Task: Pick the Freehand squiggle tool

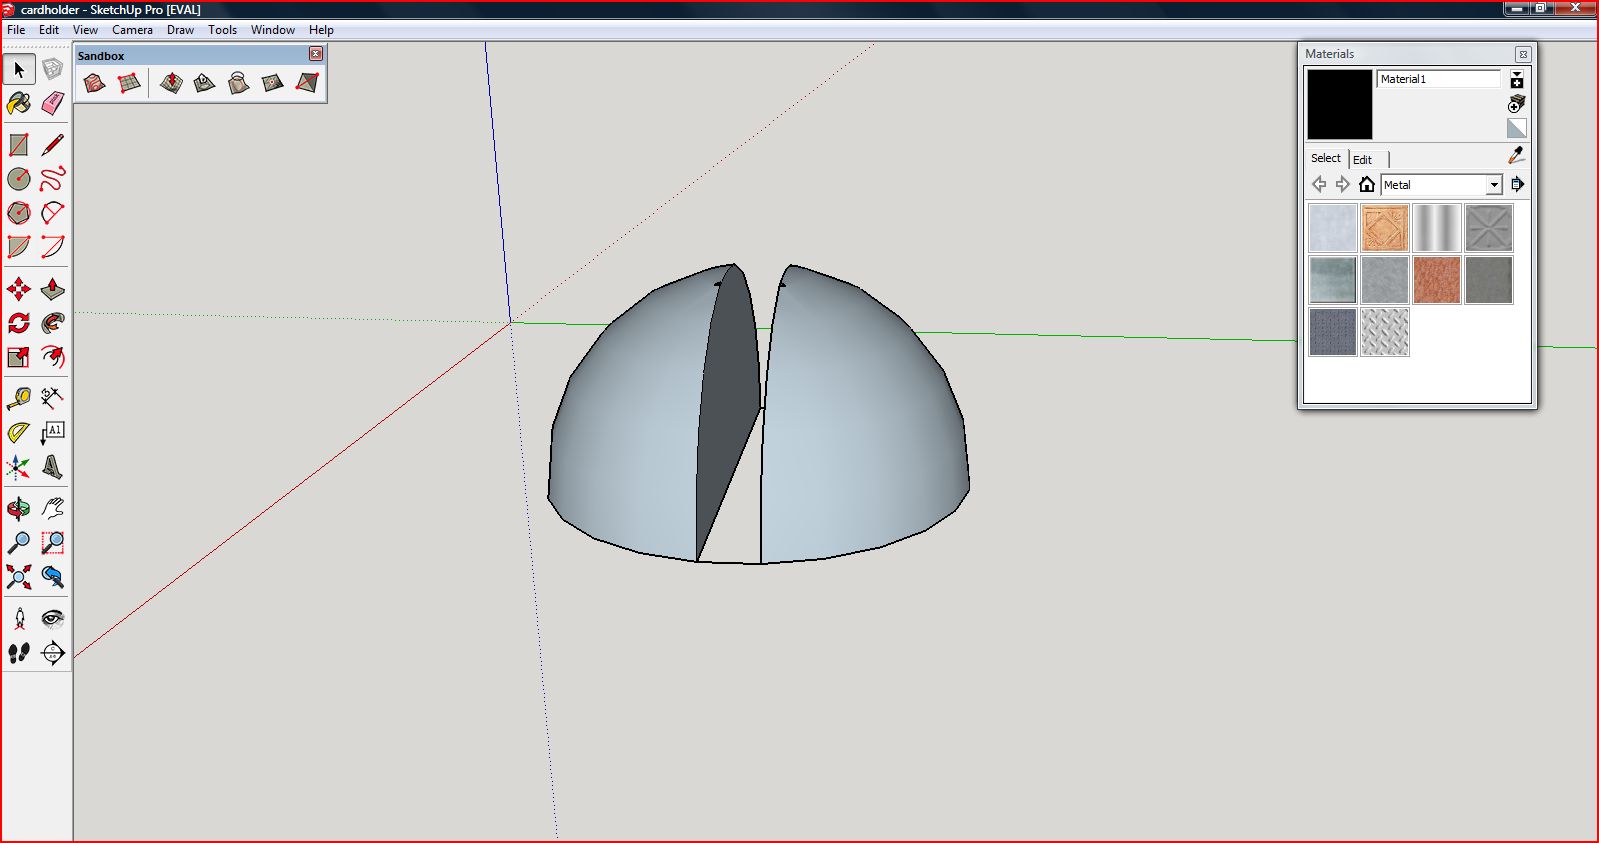Action: point(53,179)
